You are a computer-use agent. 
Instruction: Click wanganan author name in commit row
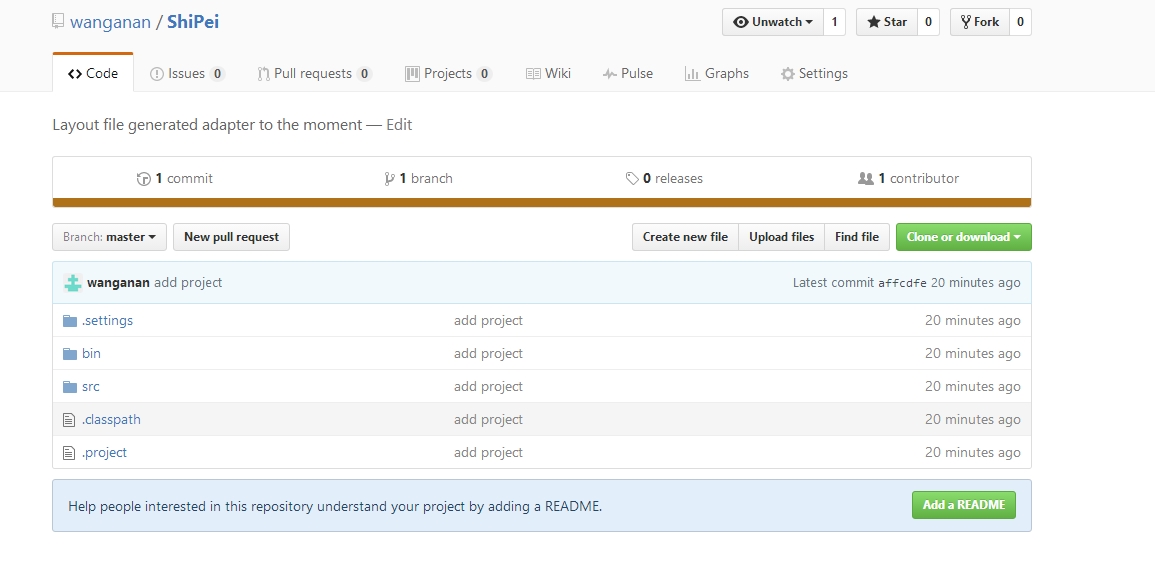coord(119,283)
